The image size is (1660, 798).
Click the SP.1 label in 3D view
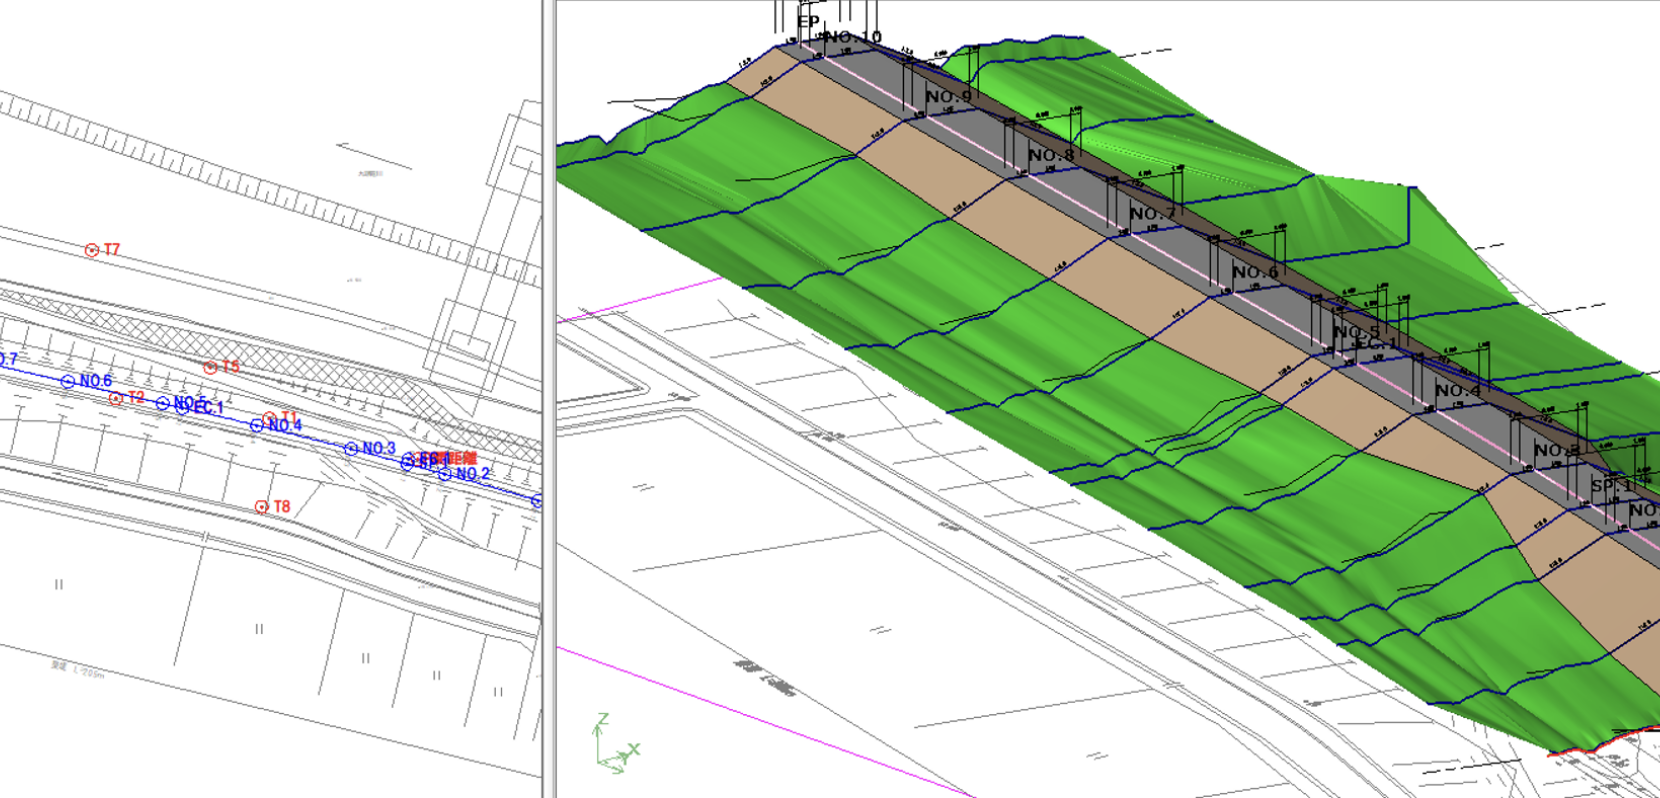[x=1611, y=485]
